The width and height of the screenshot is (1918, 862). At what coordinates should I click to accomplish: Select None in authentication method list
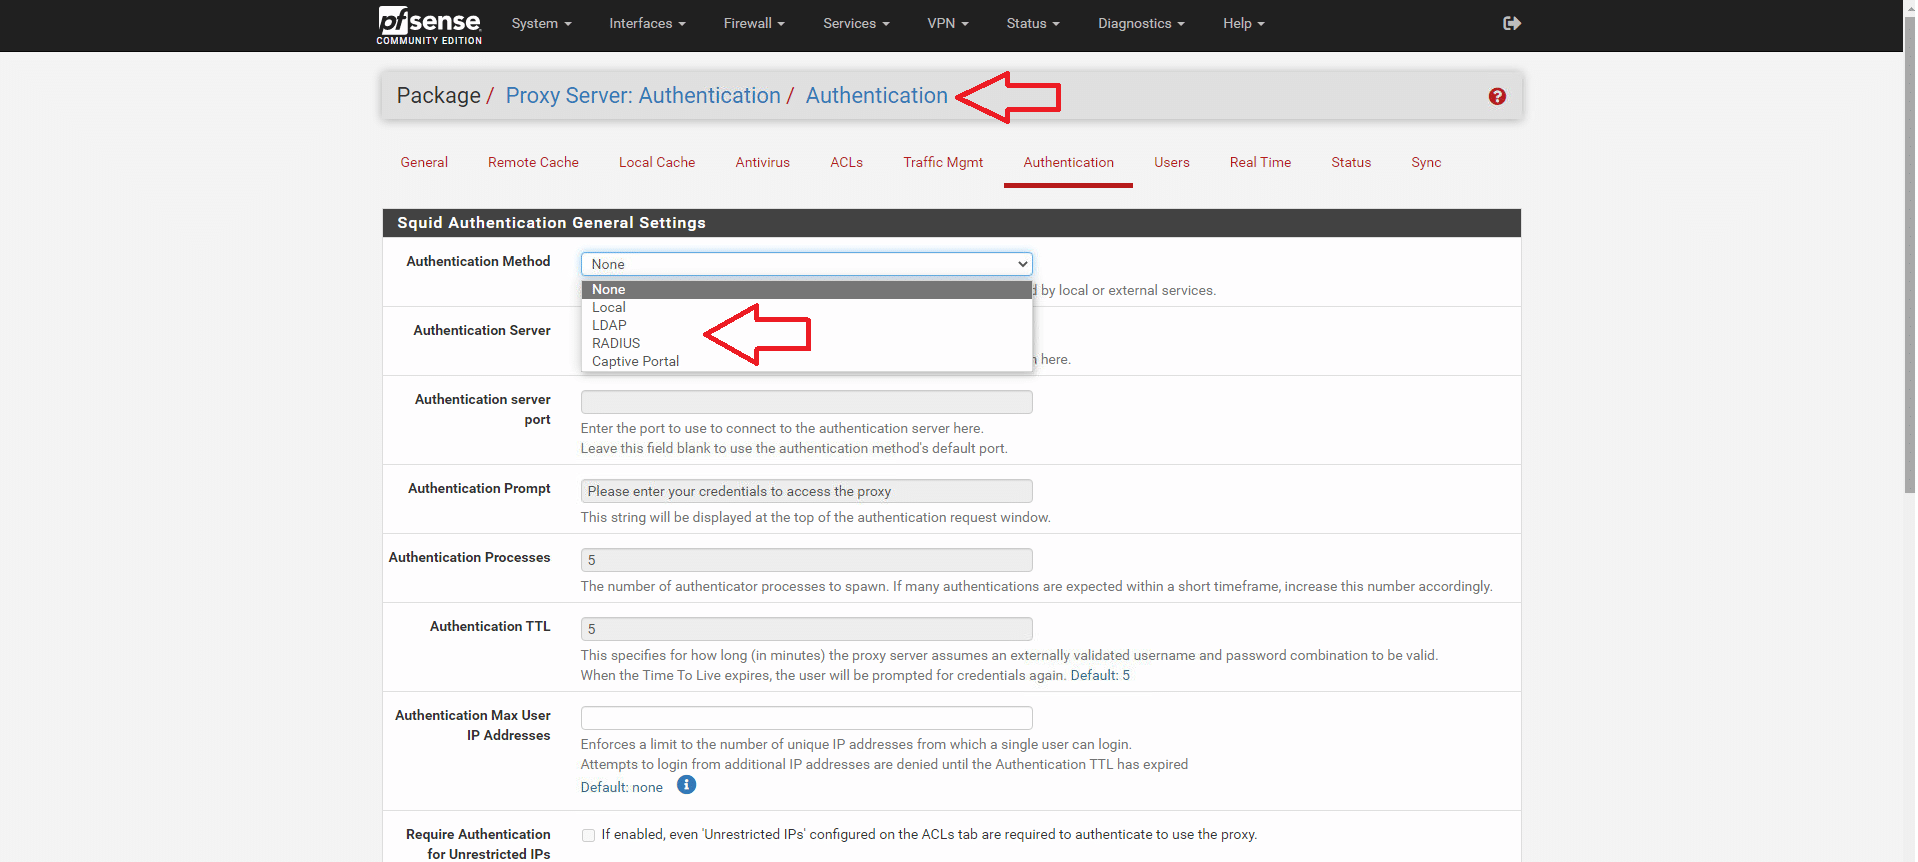(806, 289)
